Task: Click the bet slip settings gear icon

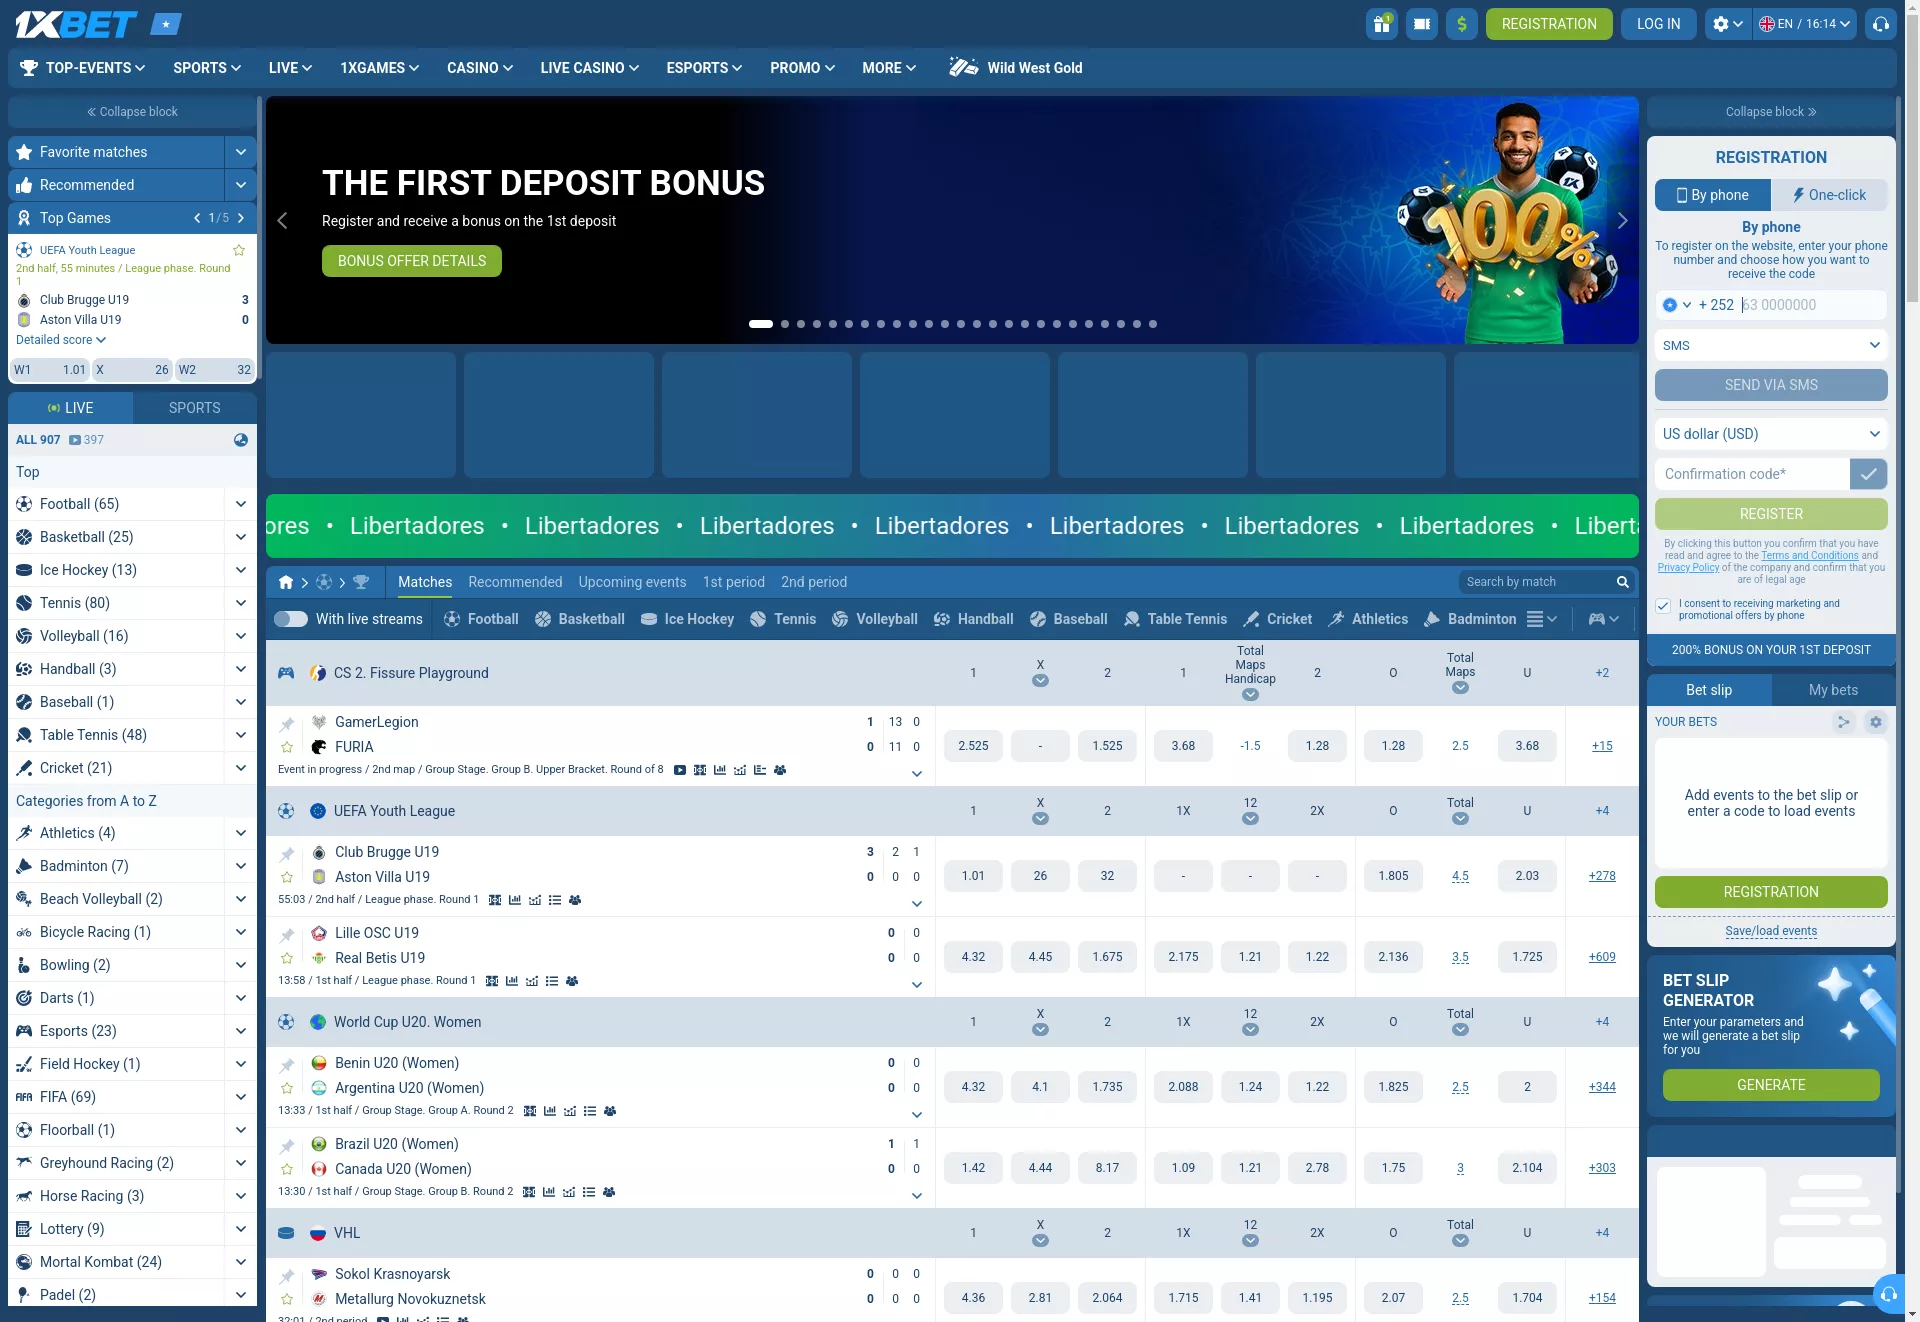Action: 1876,722
